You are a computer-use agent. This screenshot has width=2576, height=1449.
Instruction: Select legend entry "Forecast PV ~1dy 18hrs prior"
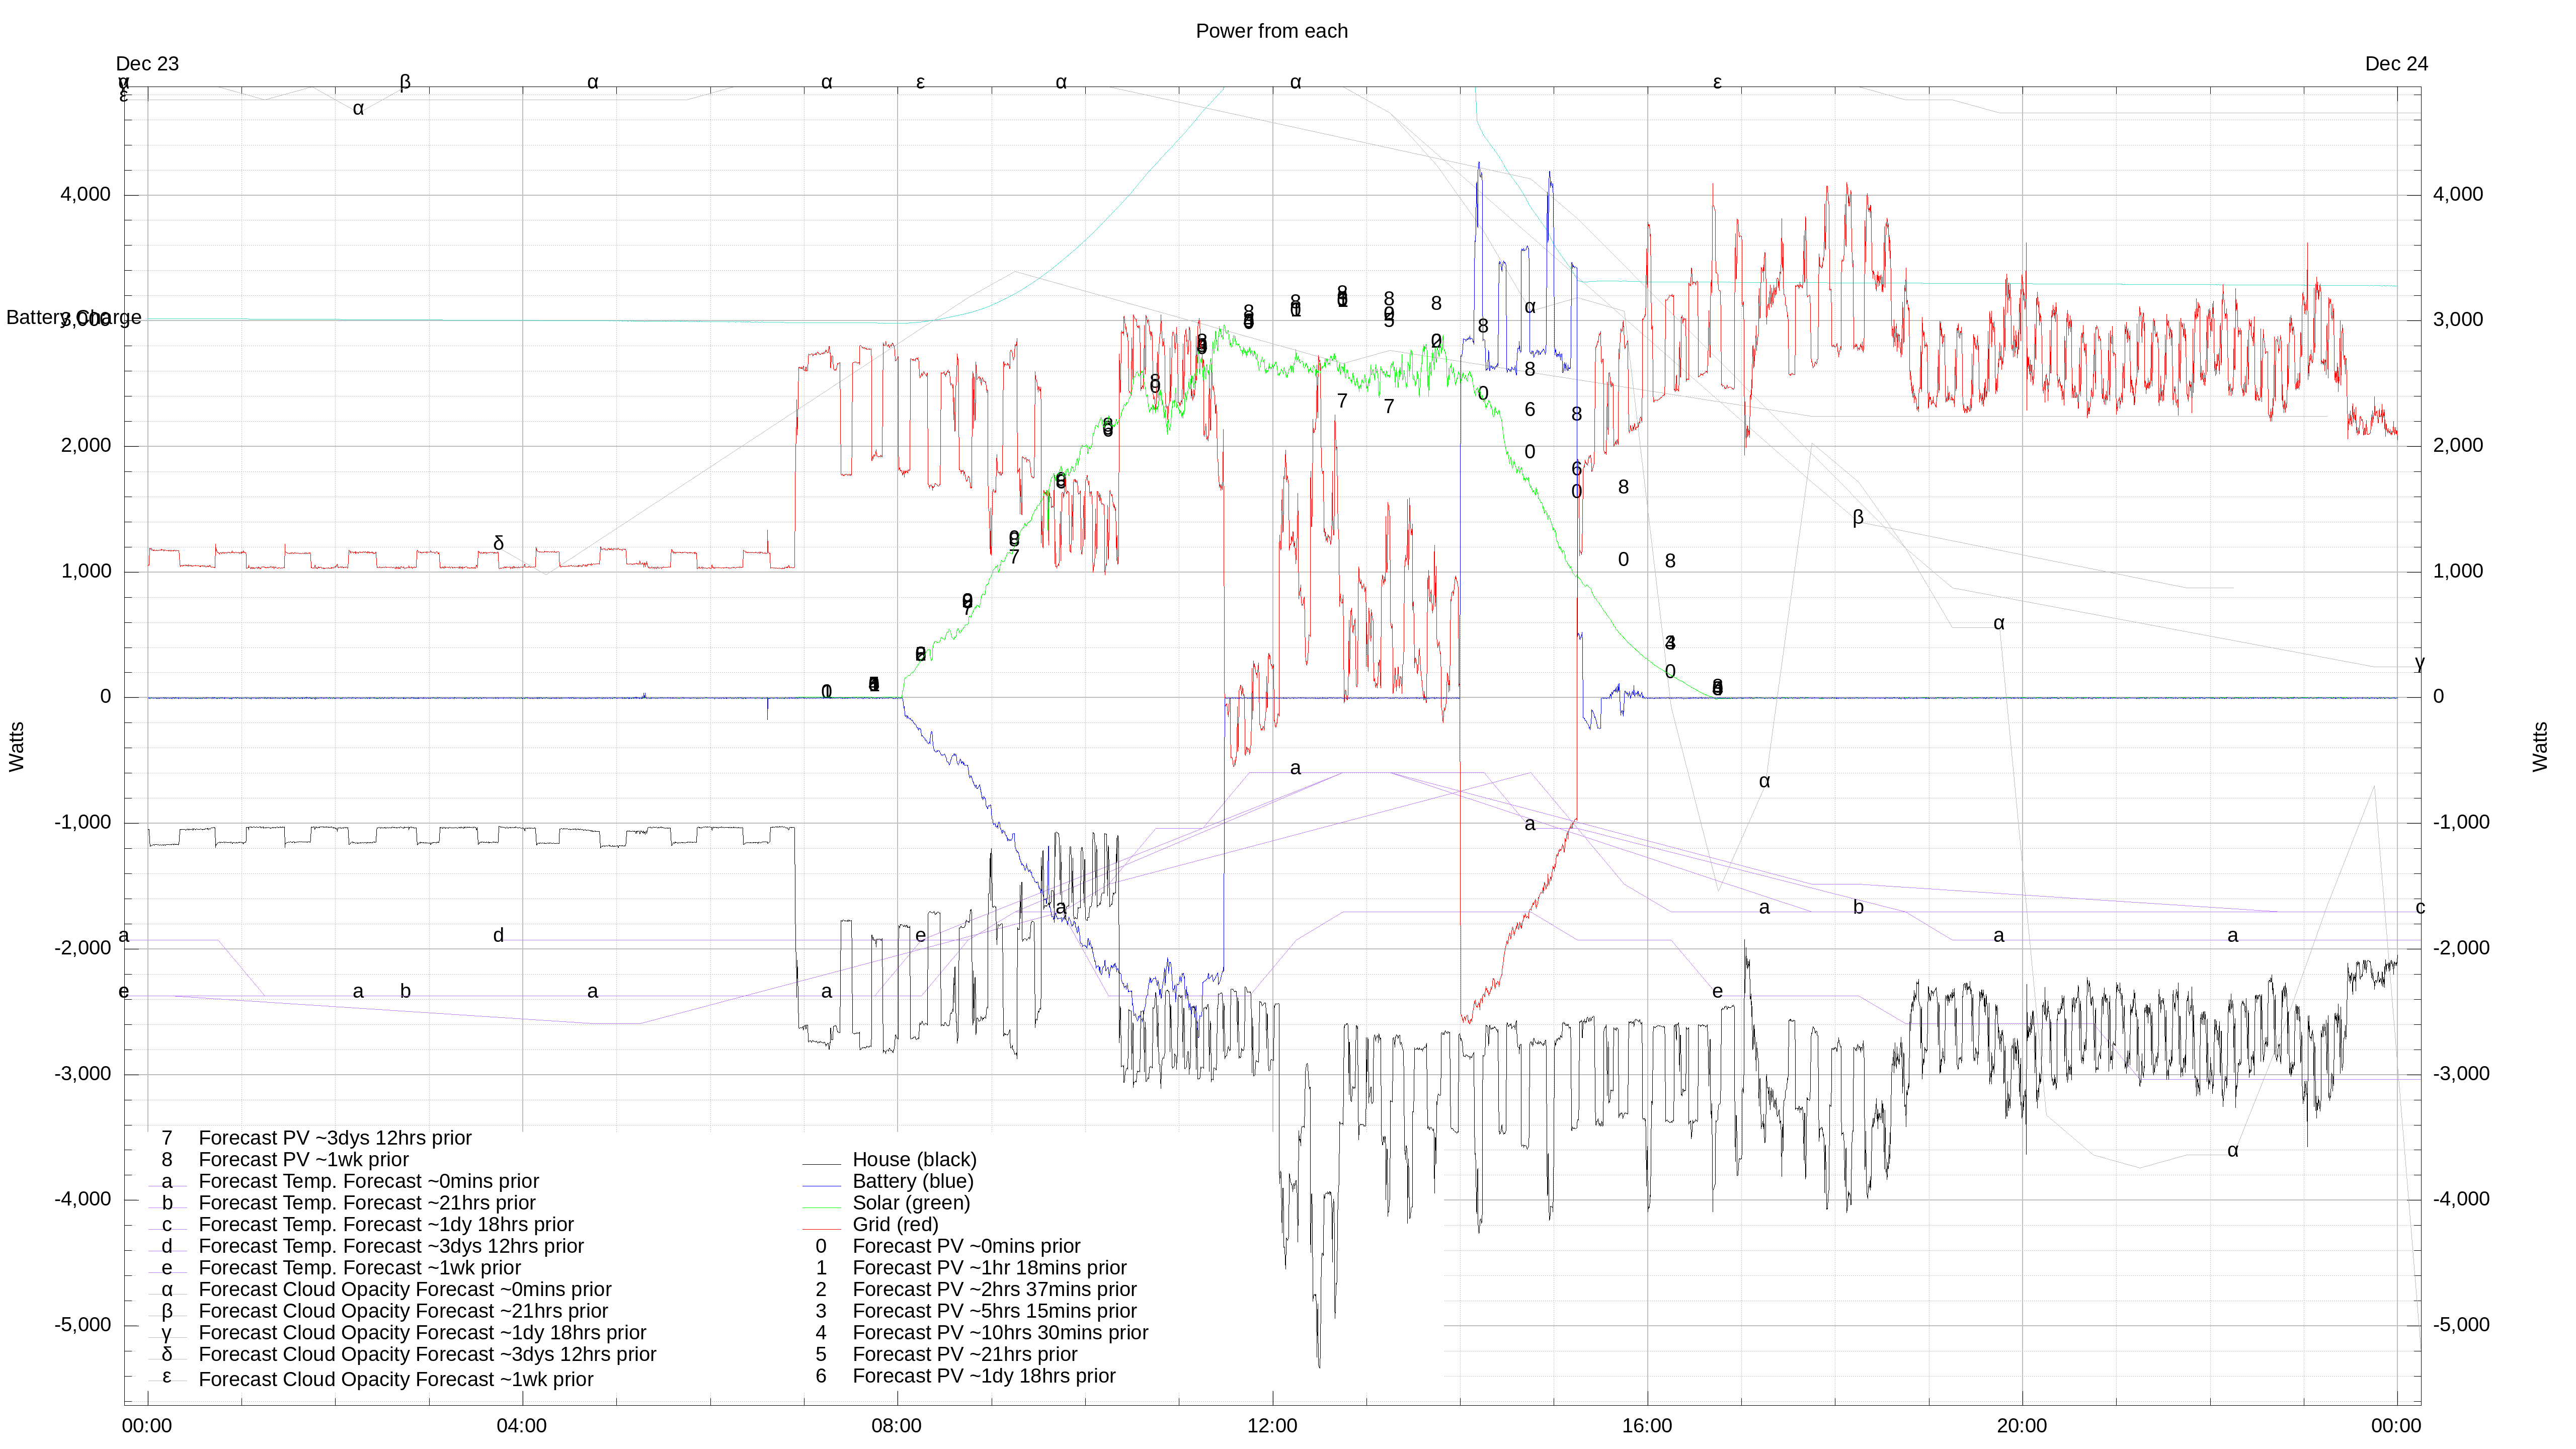(x=984, y=1376)
